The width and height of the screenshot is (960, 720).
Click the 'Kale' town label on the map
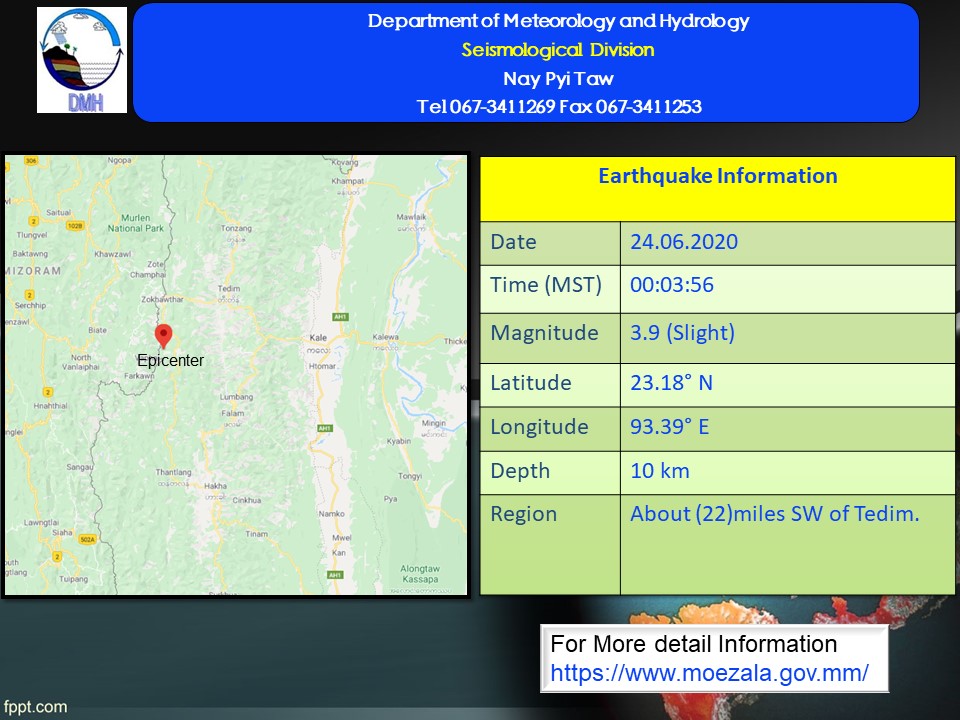(x=318, y=337)
